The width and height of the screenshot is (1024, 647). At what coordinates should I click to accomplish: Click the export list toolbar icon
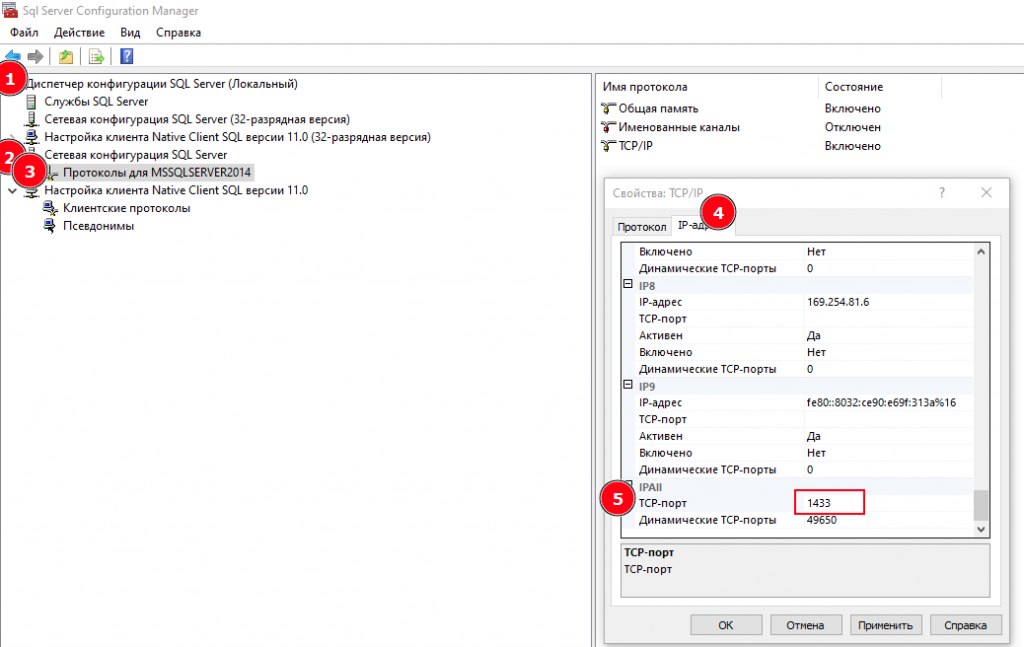(96, 57)
